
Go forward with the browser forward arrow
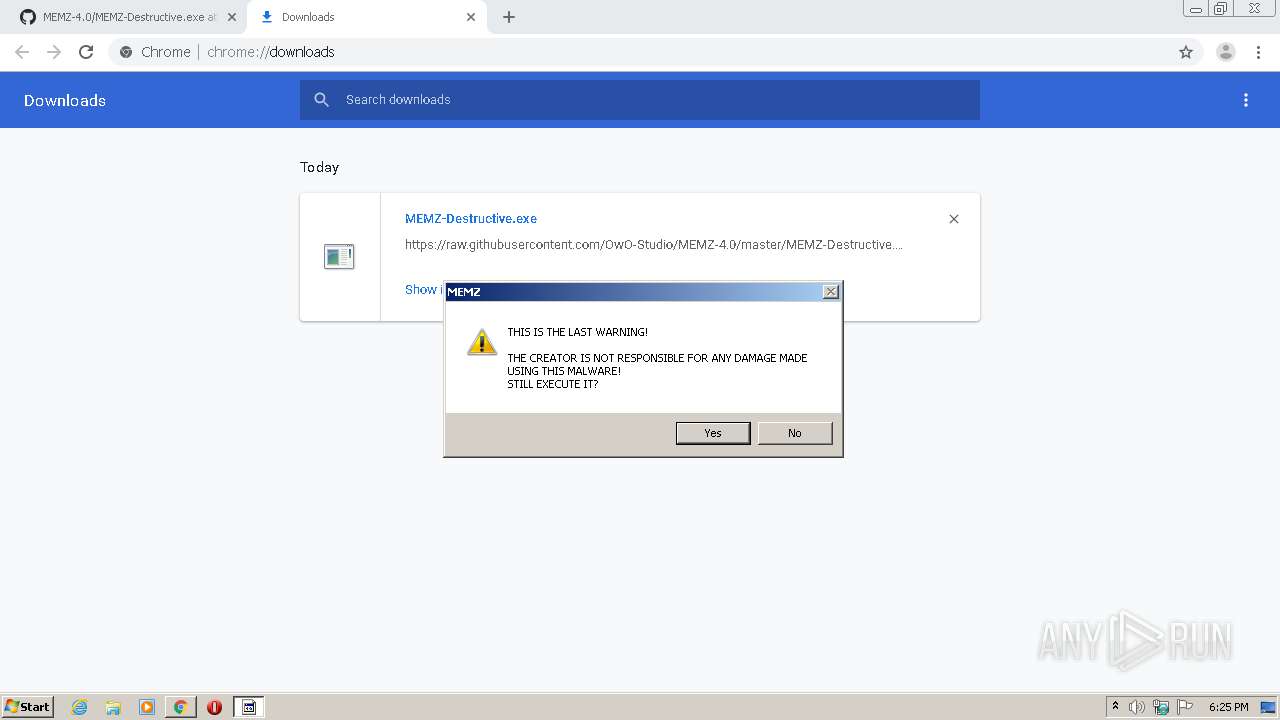54,52
